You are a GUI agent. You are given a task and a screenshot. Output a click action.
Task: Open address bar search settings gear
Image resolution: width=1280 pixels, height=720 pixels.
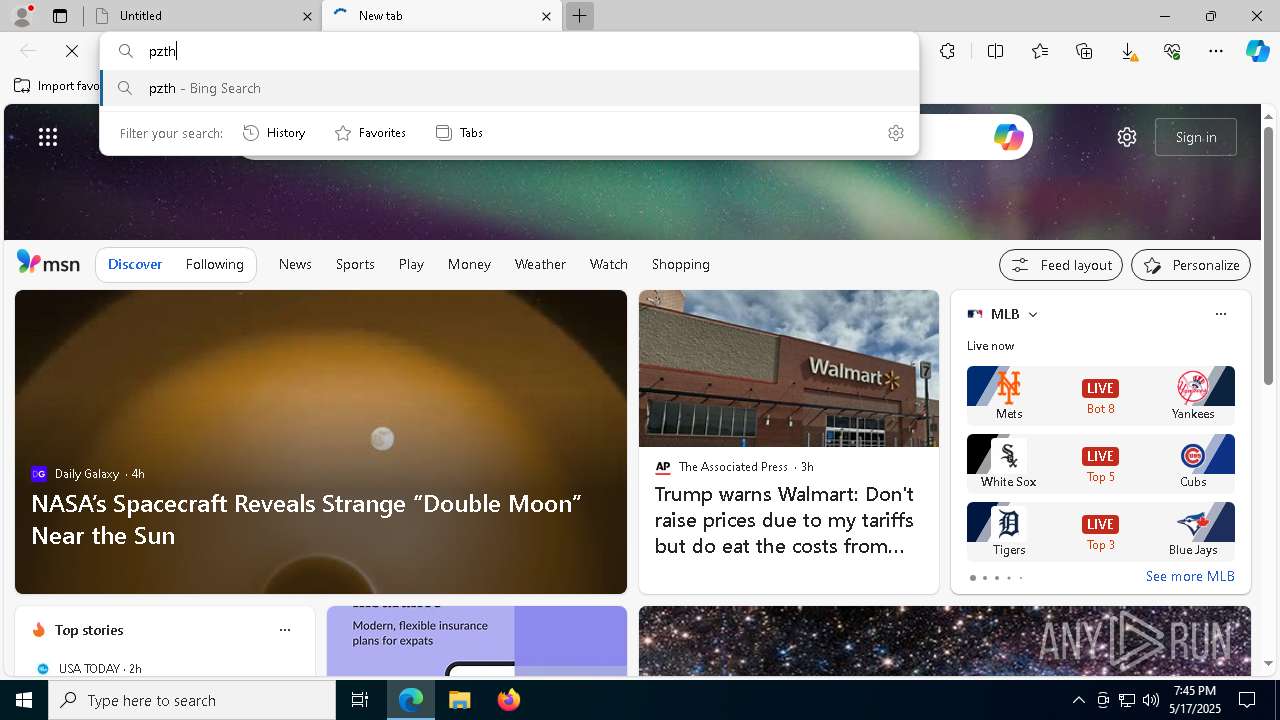click(896, 133)
